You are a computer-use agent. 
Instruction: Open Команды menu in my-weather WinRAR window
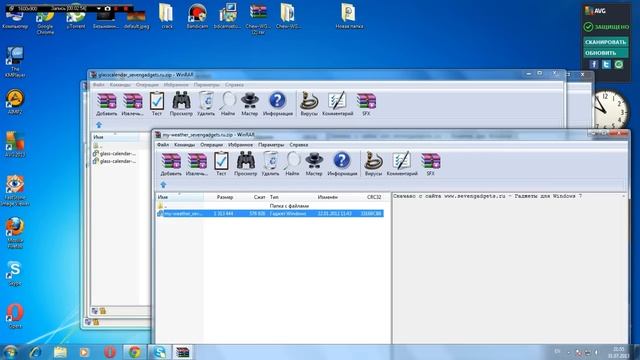tap(184, 145)
